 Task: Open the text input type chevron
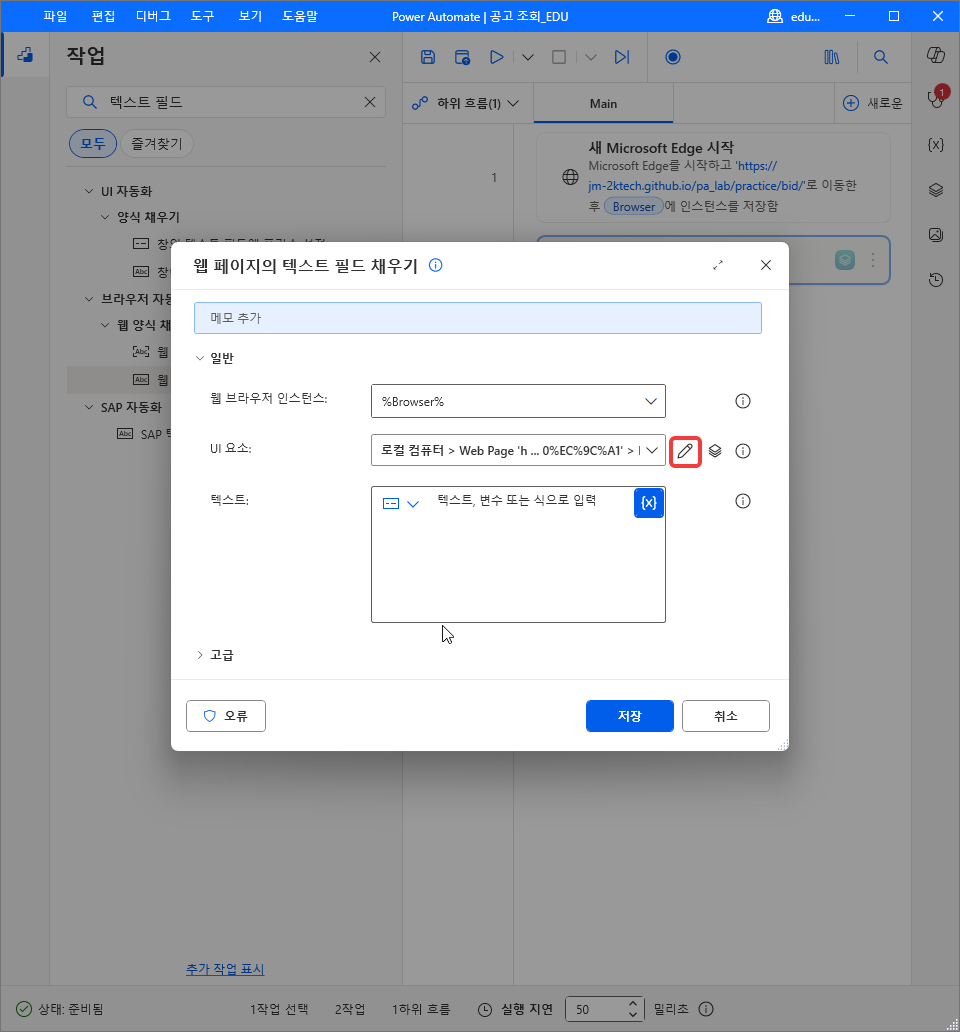tap(413, 504)
